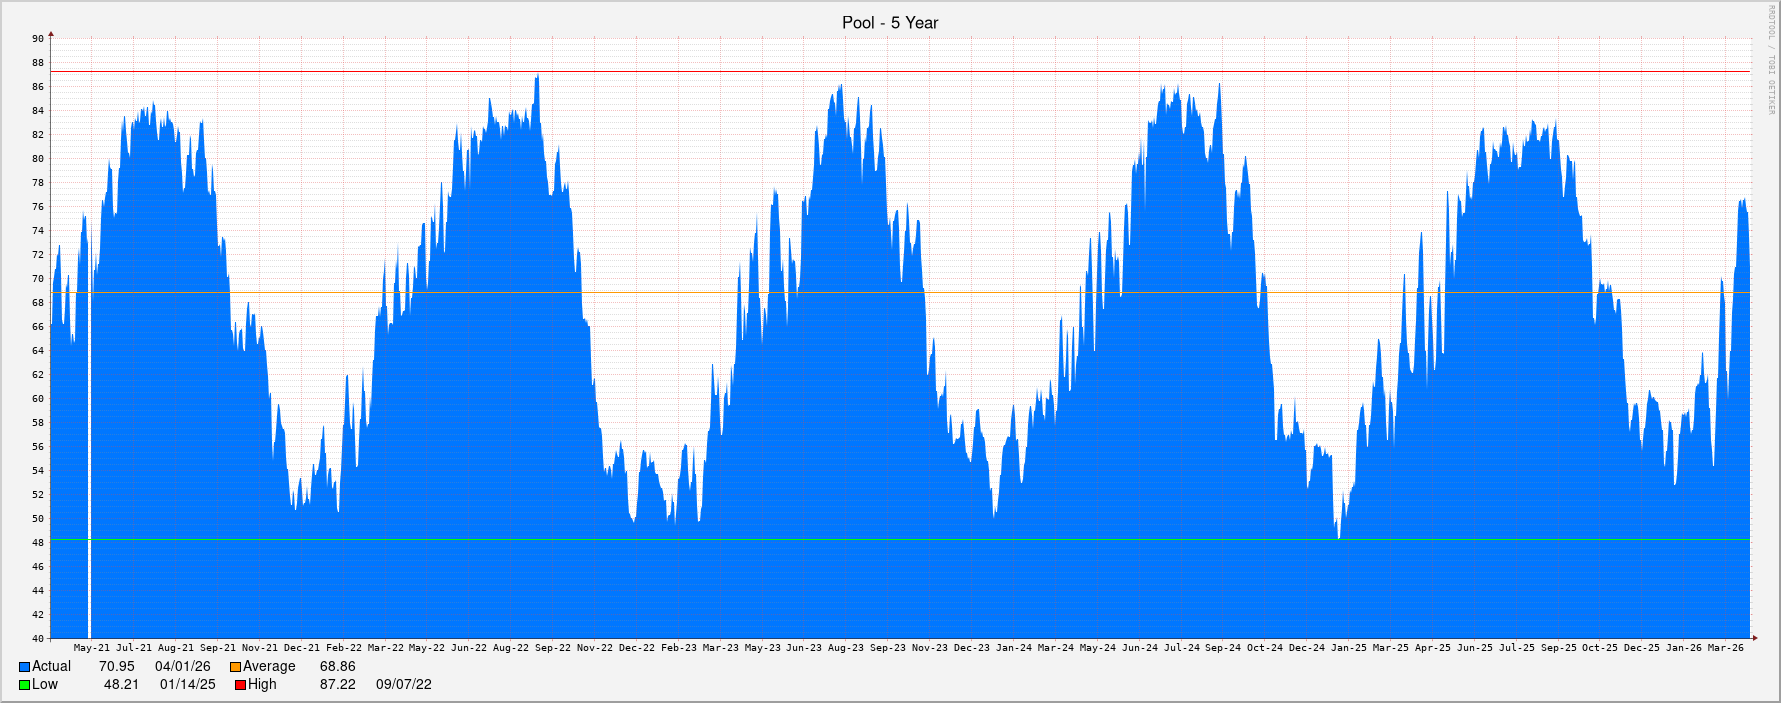Click the blue Actual legend swatch

click(24, 667)
